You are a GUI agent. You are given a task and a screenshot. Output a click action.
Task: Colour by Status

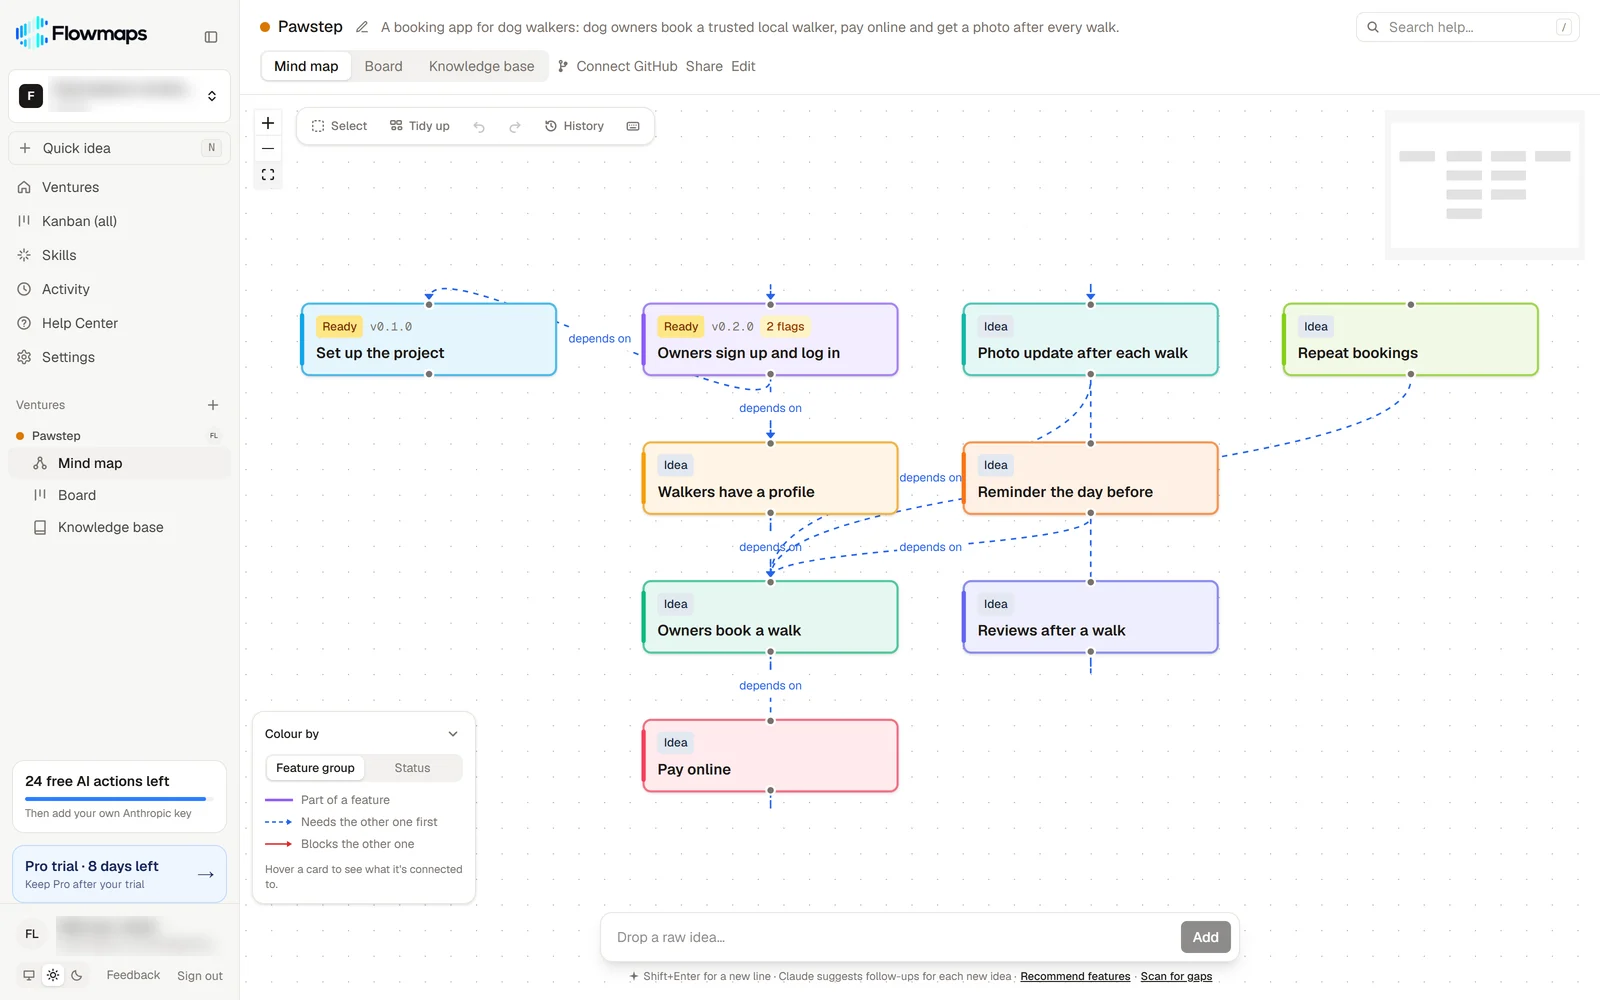point(412,768)
